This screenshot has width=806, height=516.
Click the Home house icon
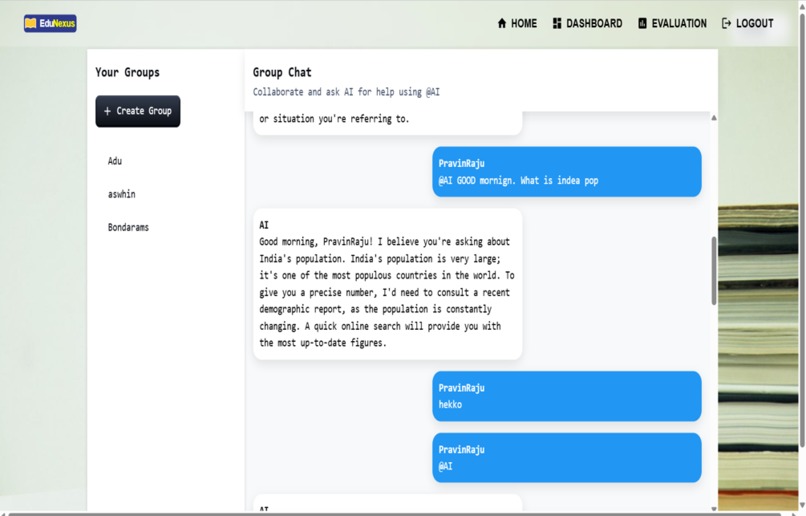point(502,23)
